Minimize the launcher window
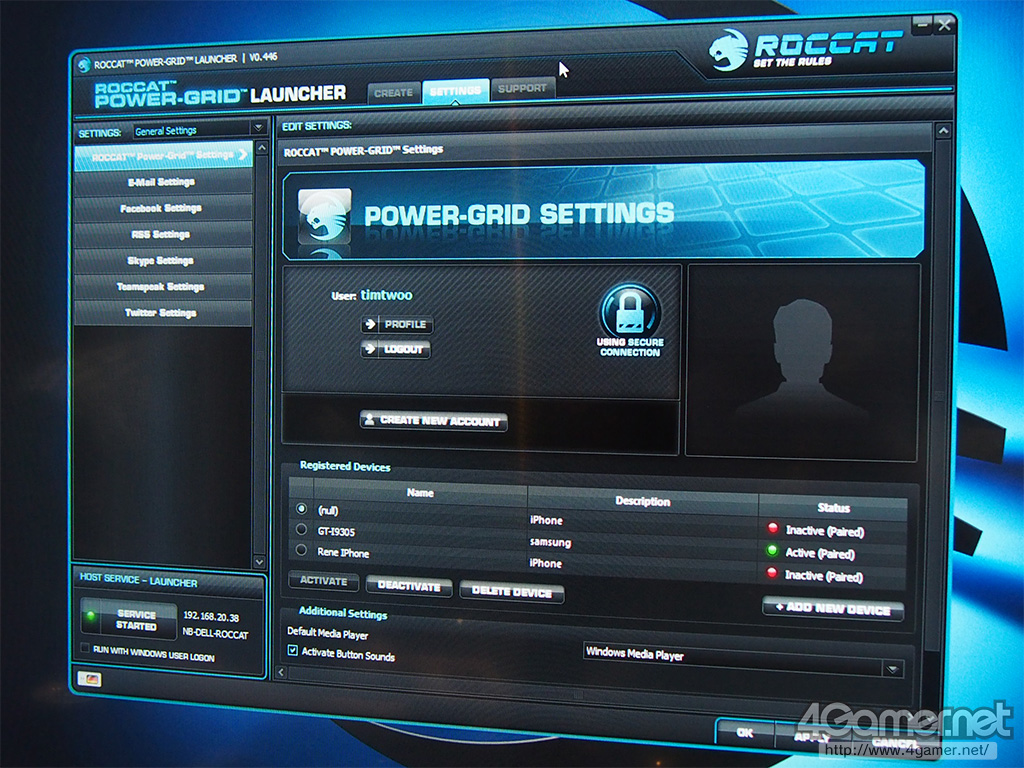This screenshot has width=1024, height=768. tap(921, 25)
